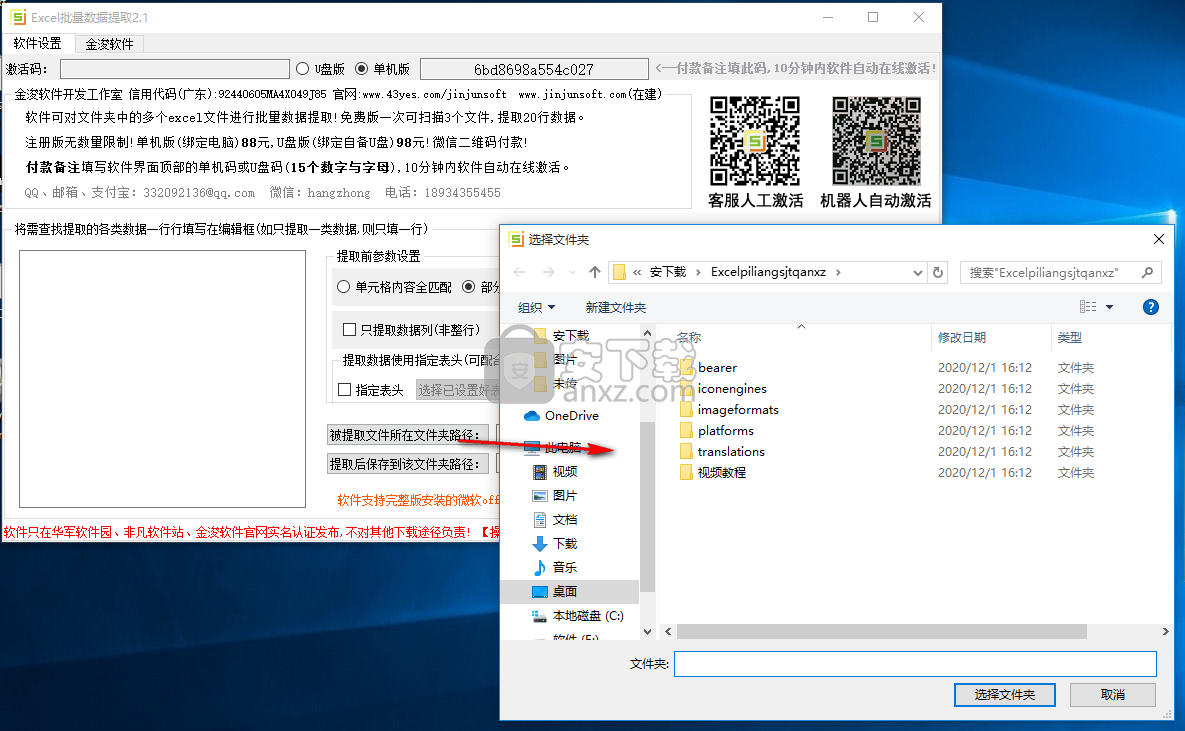The image size is (1185, 731).
Task: Sort by the 修改日期 column header
Action: click(961, 338)
